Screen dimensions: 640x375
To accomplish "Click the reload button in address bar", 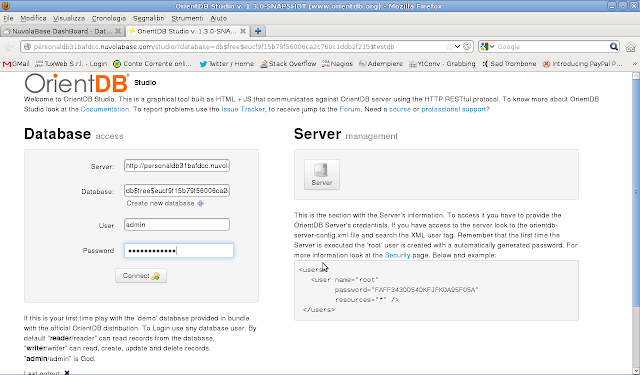I will pyautogui.click(x=467, y=47).
